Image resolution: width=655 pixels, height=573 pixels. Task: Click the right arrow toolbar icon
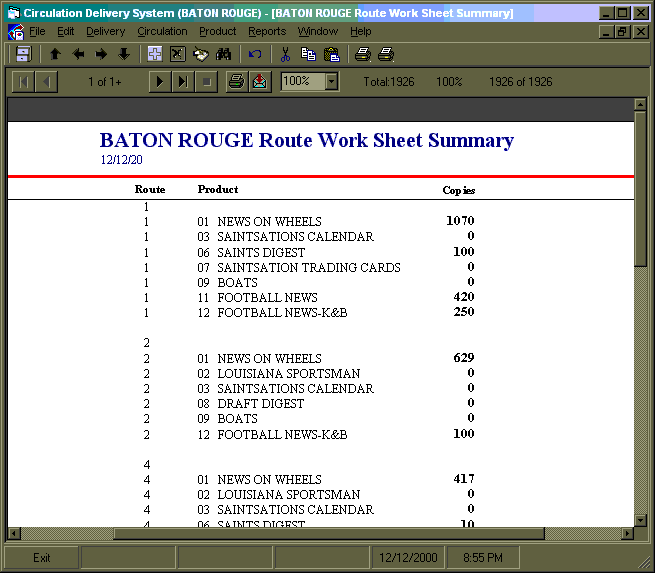point(101,54)
